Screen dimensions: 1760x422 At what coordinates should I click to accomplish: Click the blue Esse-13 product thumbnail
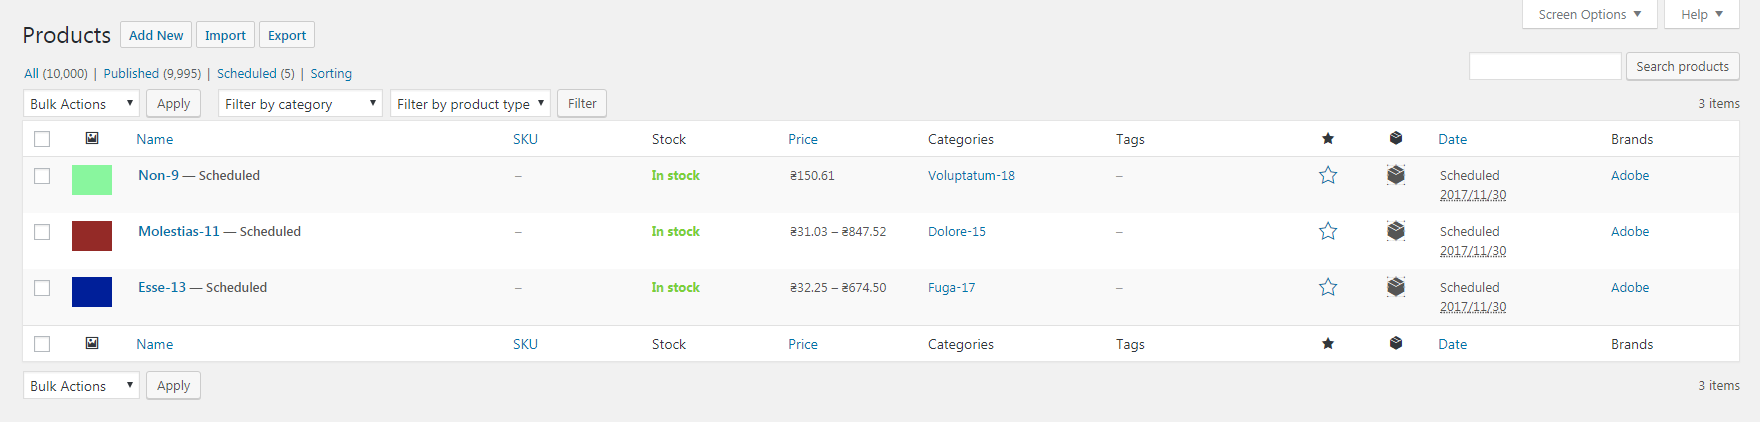coord(92,292)
